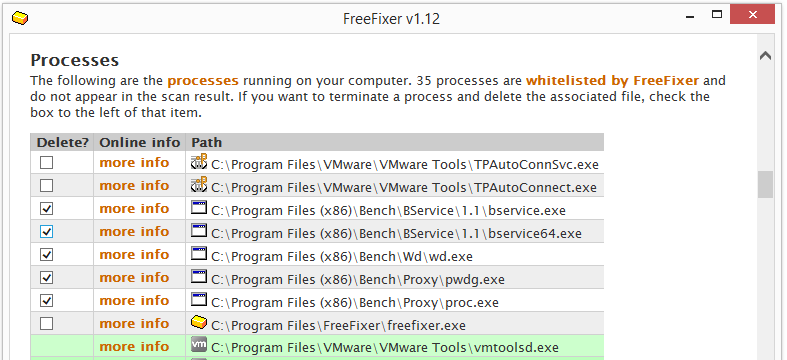This screenshot has height=360, width=787.
Task: Click the FreeFixer logo in title bar
Action: coord(20,19)
